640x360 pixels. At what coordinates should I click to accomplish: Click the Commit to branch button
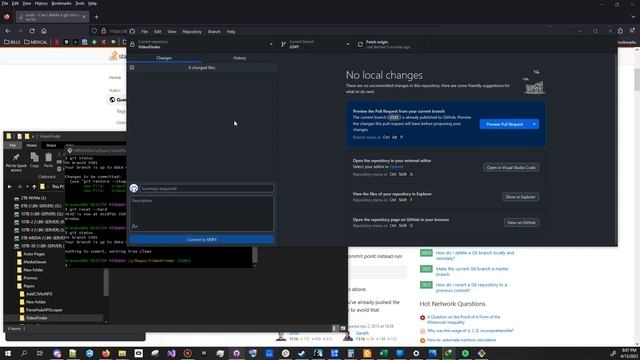(x=202, y=240)
